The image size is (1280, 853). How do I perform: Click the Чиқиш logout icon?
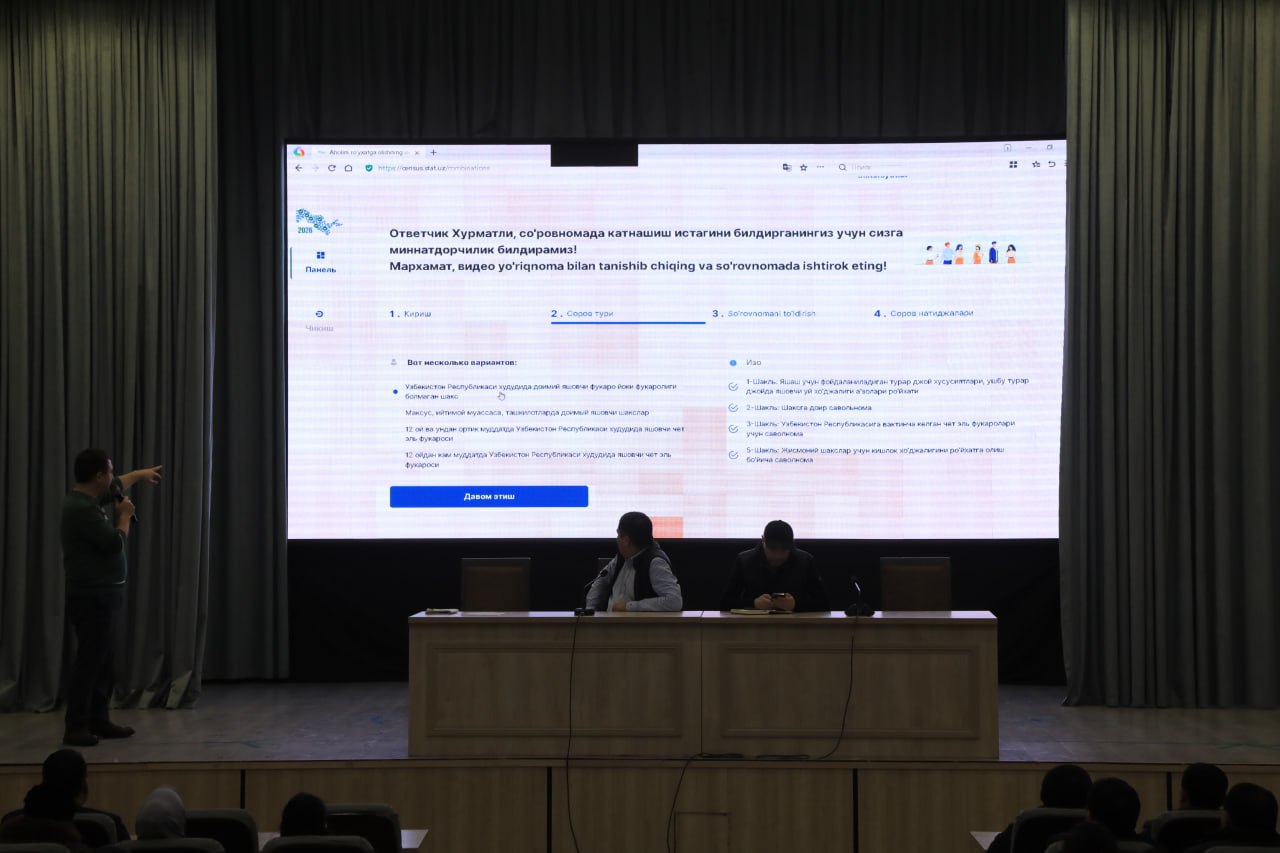point(319,314)
